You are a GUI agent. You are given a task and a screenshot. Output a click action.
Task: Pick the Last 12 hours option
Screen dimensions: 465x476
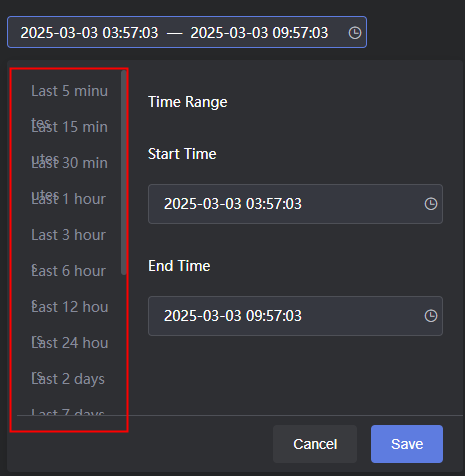pos(69,307)
